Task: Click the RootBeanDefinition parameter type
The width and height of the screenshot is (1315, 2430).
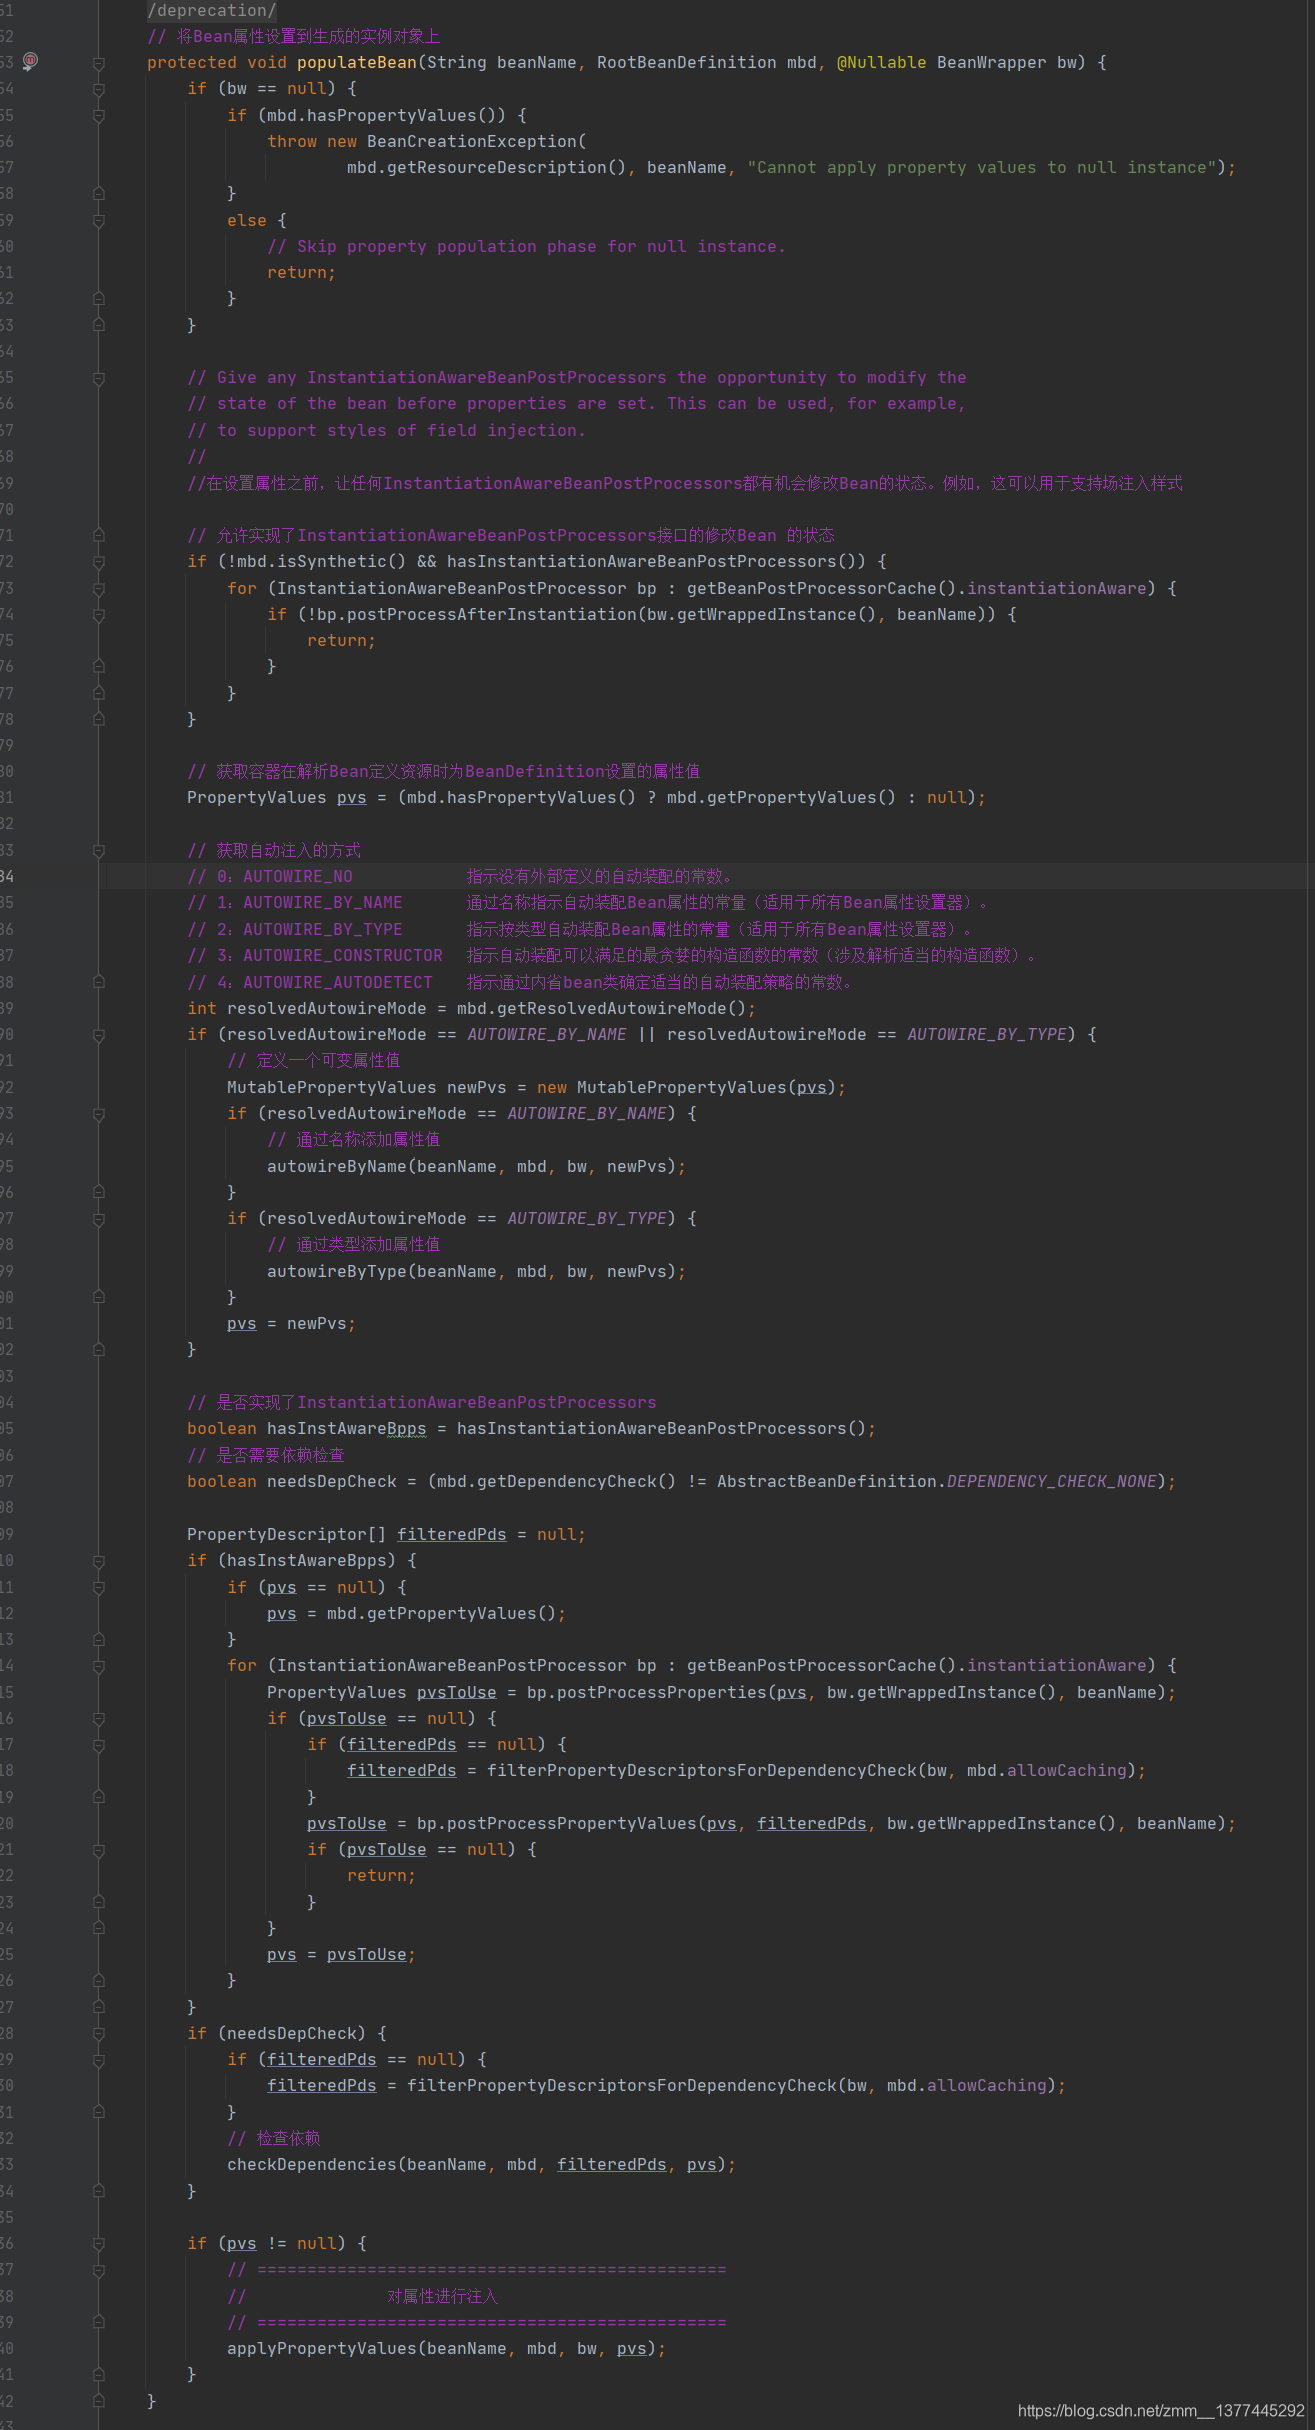Action: 686,62
